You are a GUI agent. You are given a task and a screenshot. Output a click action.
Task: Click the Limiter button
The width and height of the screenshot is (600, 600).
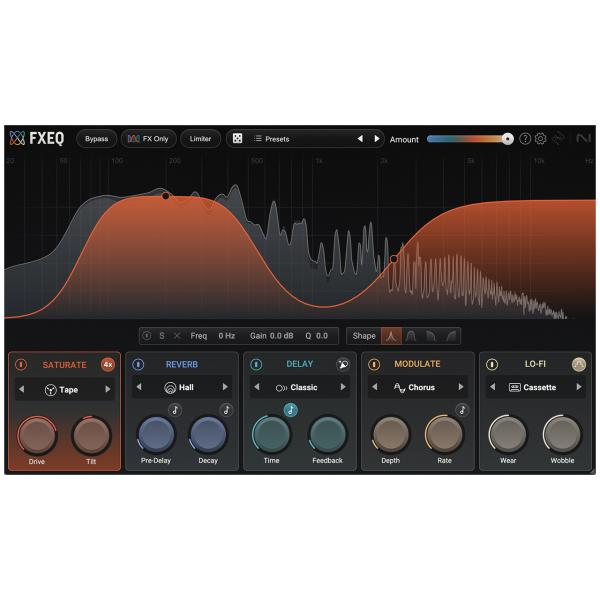click(x=200, y=139)
